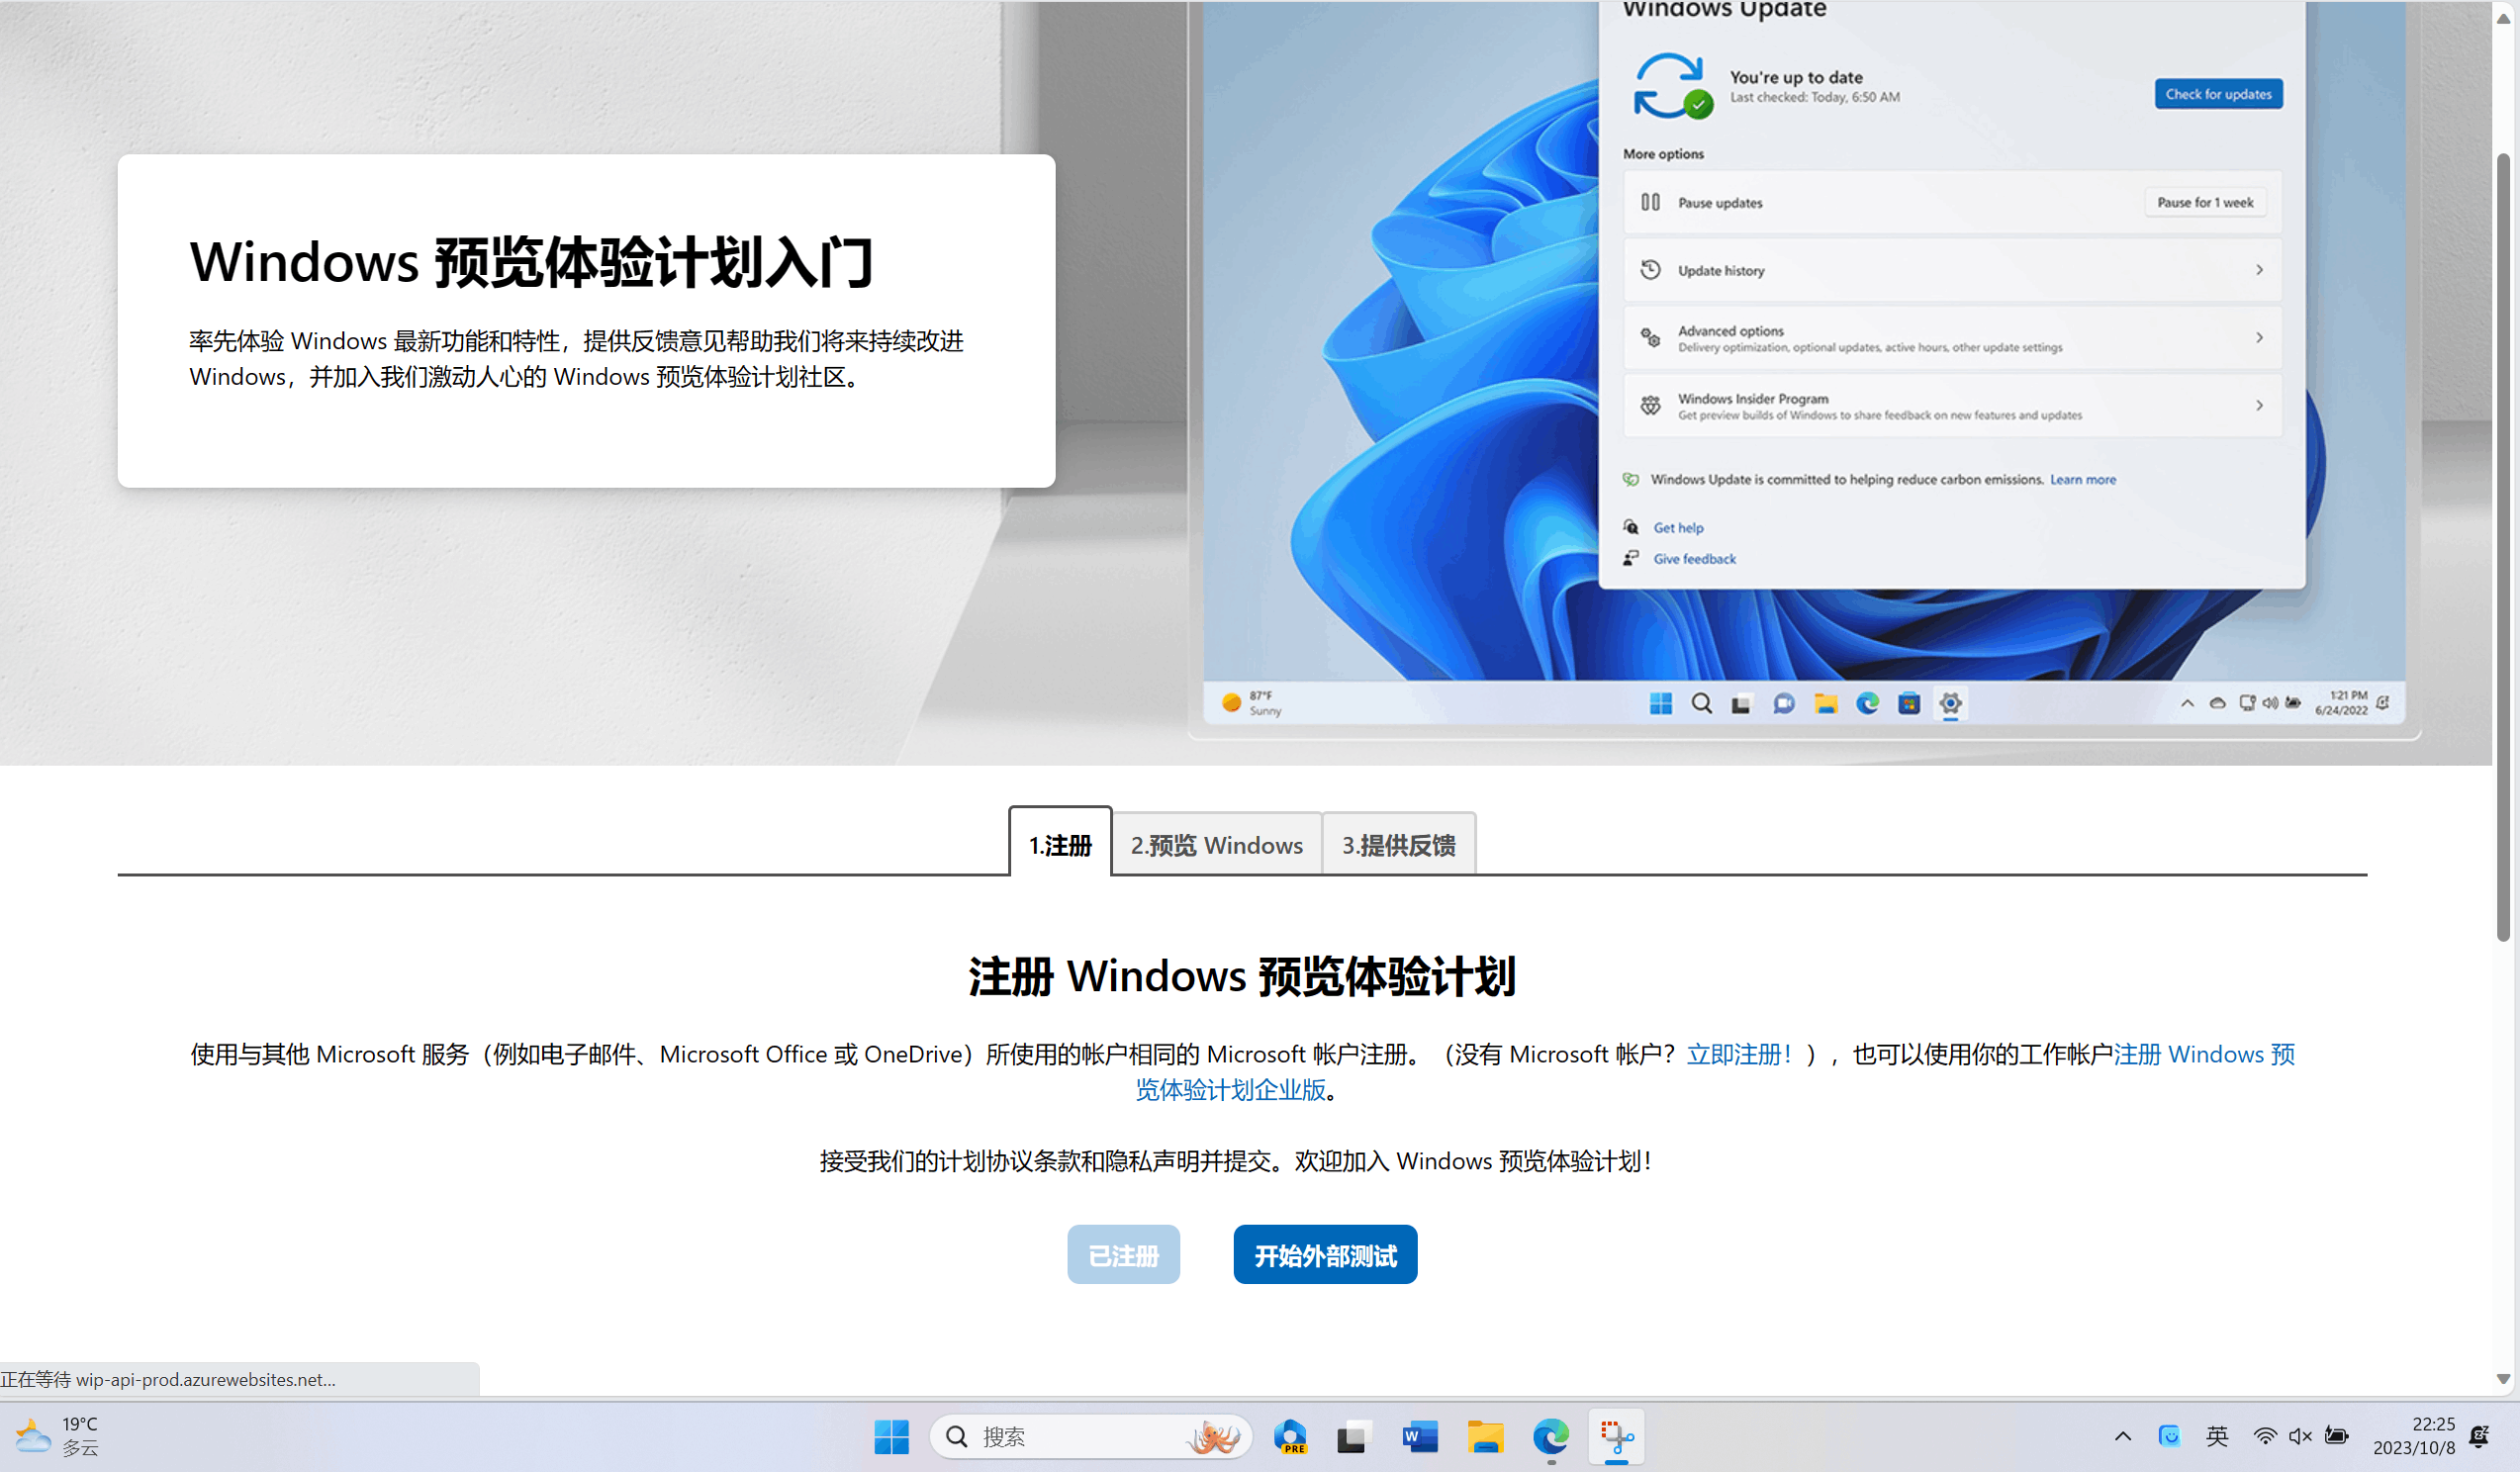Click the page vertical scrollbar thumb
The image size is (2520, 1472).
click(x=2502, y=547)
